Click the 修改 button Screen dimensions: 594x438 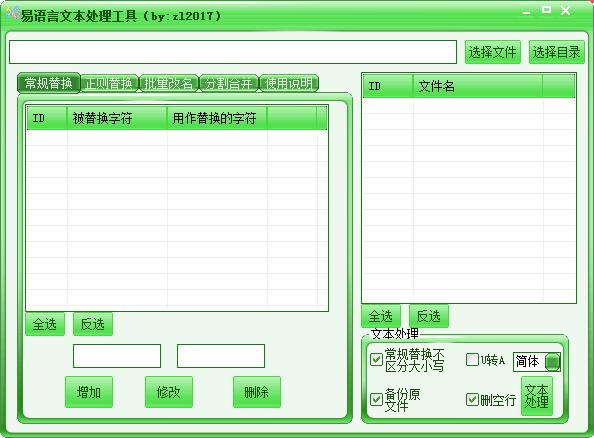click(x=169, y=392)
